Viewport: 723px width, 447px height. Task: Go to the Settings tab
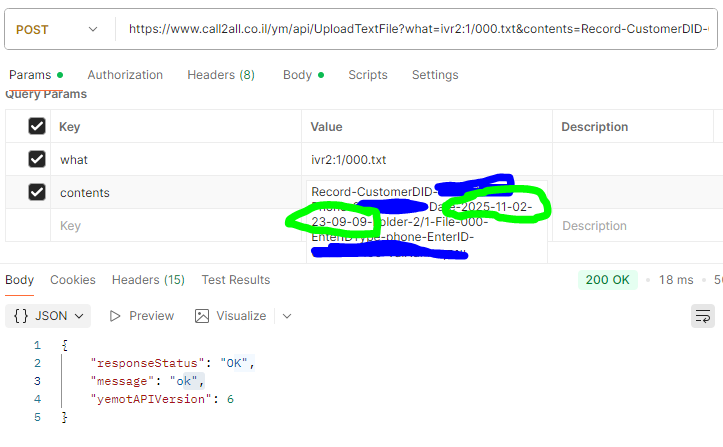tap(435, 75)
